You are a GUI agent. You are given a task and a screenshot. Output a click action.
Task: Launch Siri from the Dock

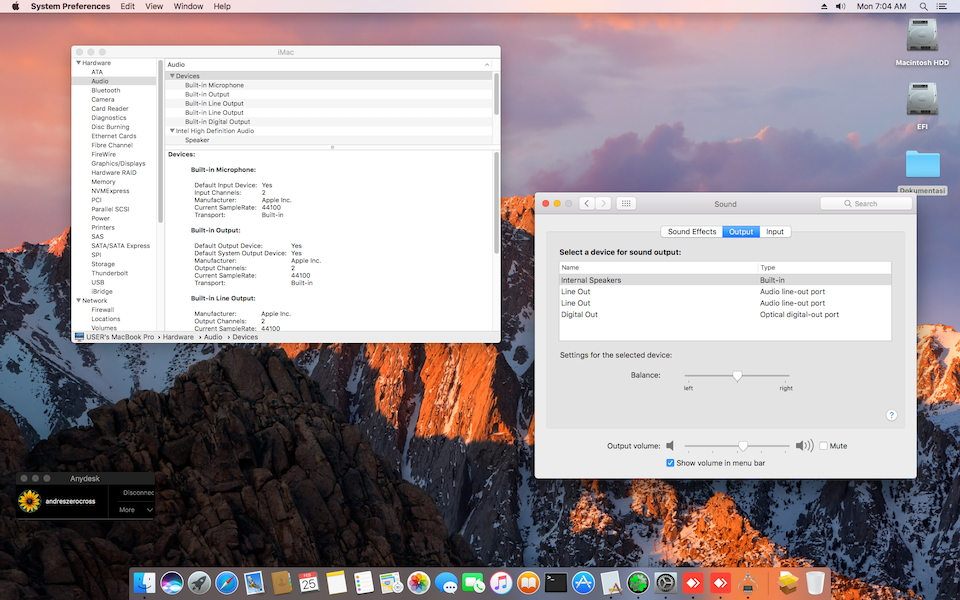pos(172,583)
